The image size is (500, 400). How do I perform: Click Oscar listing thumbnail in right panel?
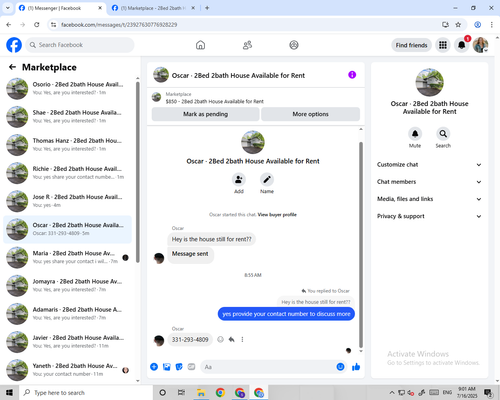tap(429, 82)
